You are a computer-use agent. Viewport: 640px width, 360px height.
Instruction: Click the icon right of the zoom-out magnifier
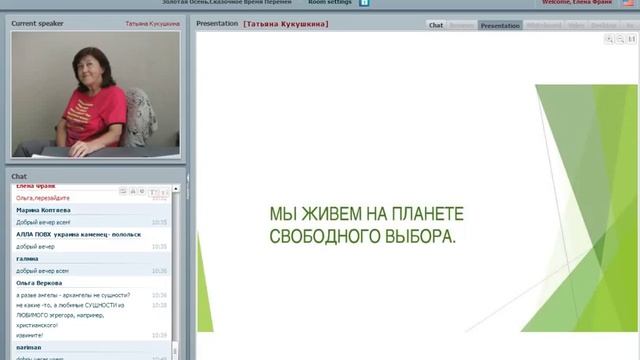point(631,39)
